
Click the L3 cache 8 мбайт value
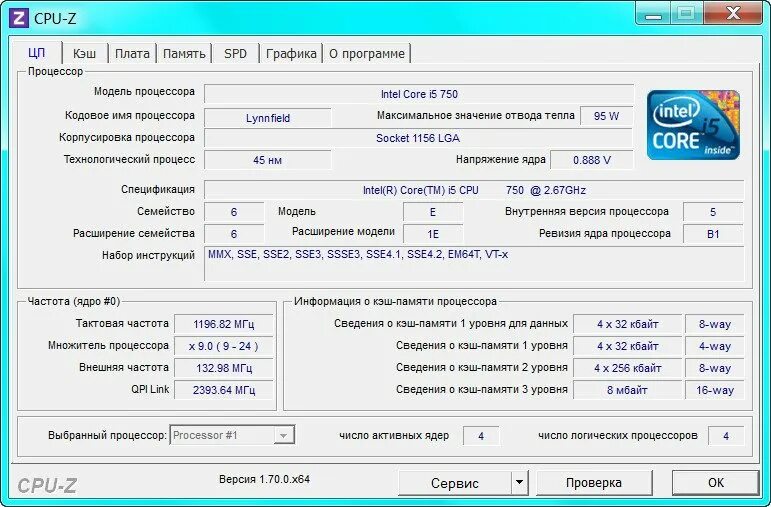pyautogui.click(x=627, y=390)
